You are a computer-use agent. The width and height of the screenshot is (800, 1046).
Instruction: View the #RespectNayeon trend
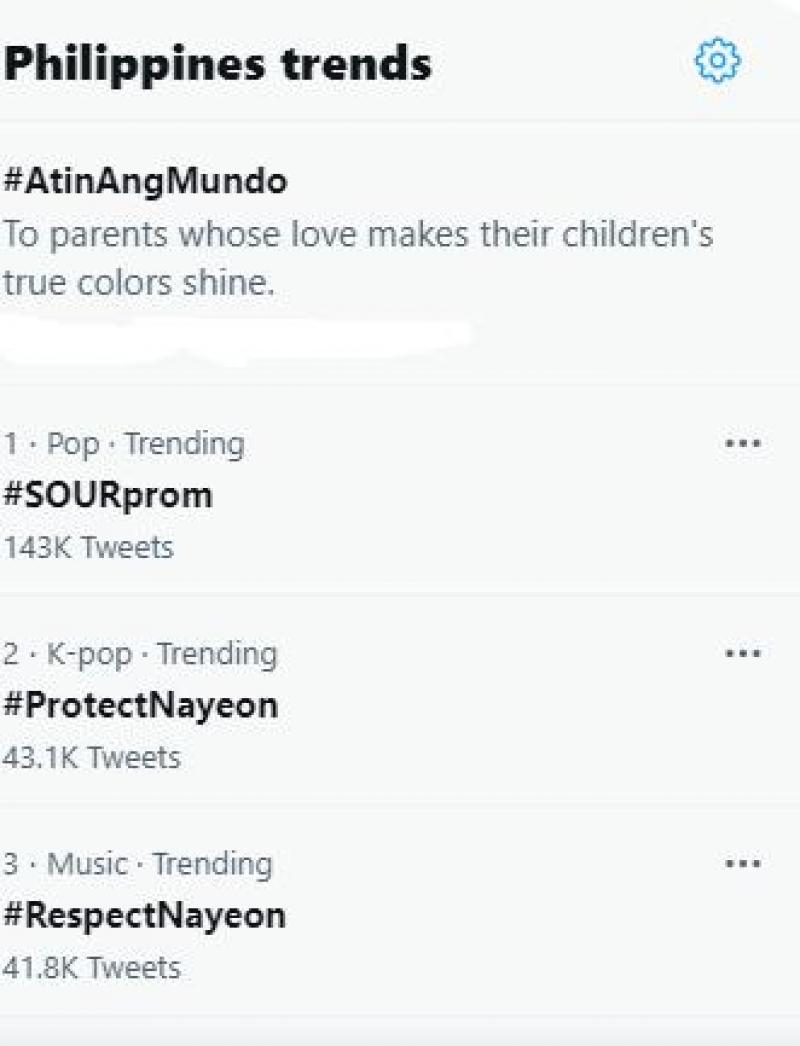144,915
